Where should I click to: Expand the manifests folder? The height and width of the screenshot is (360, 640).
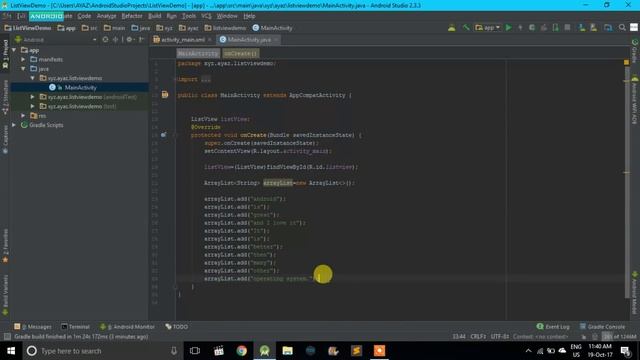(x=23, y=59)
